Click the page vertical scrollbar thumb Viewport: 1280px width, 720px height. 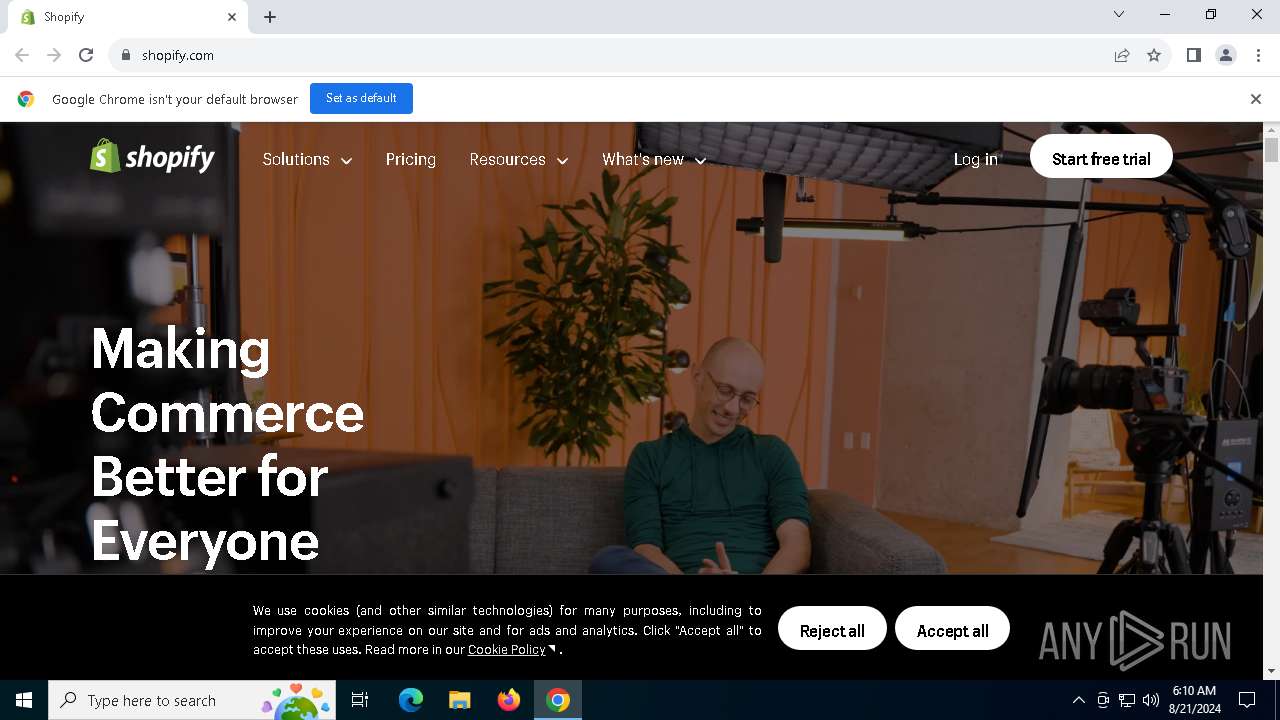pos(1272,151)
